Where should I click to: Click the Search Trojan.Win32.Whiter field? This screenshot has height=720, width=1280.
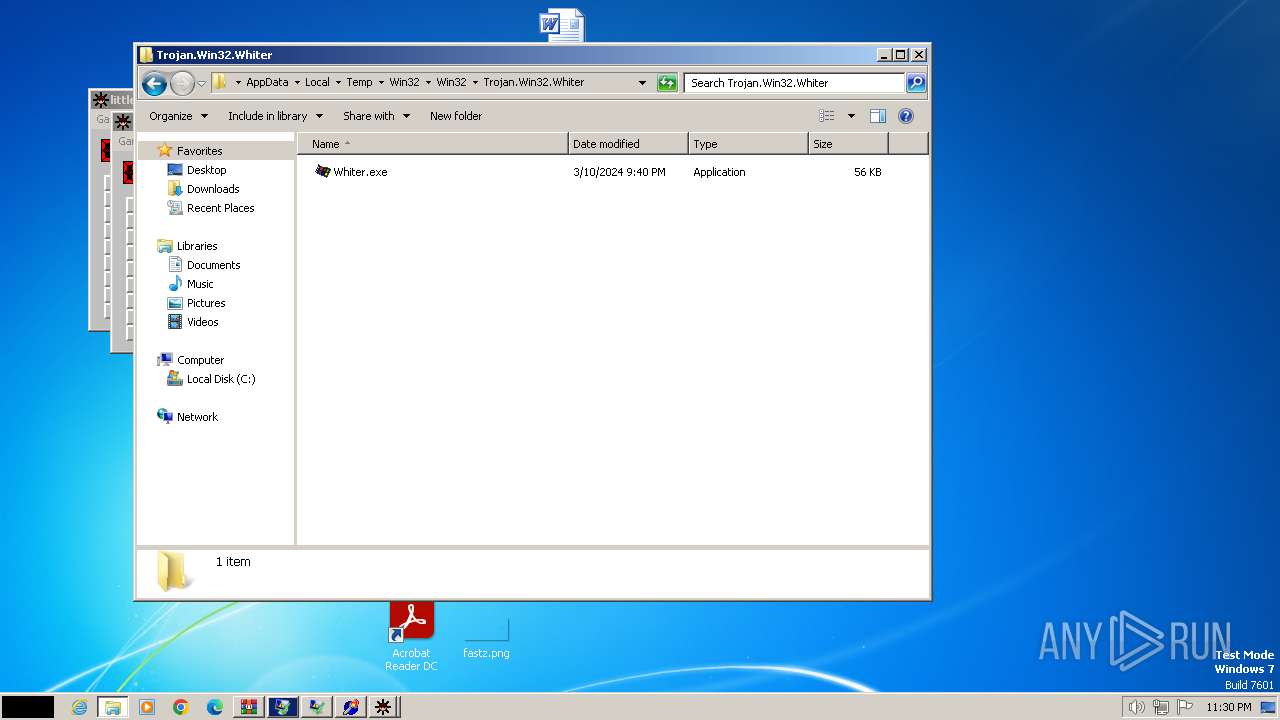(795, 83)
